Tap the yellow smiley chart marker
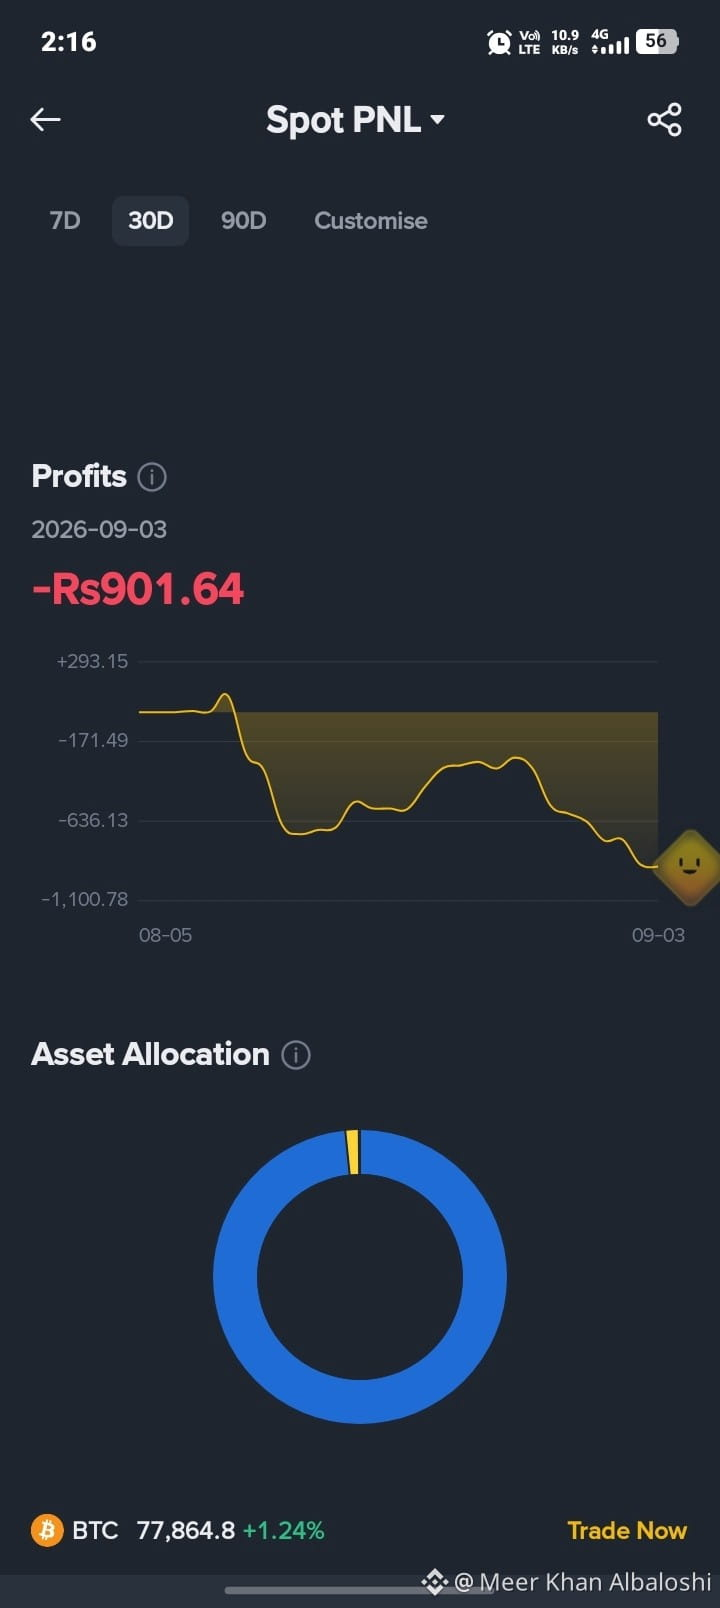Image resolution: width=720 pixels, height=1608 pixels. click(x=688, y=866)
